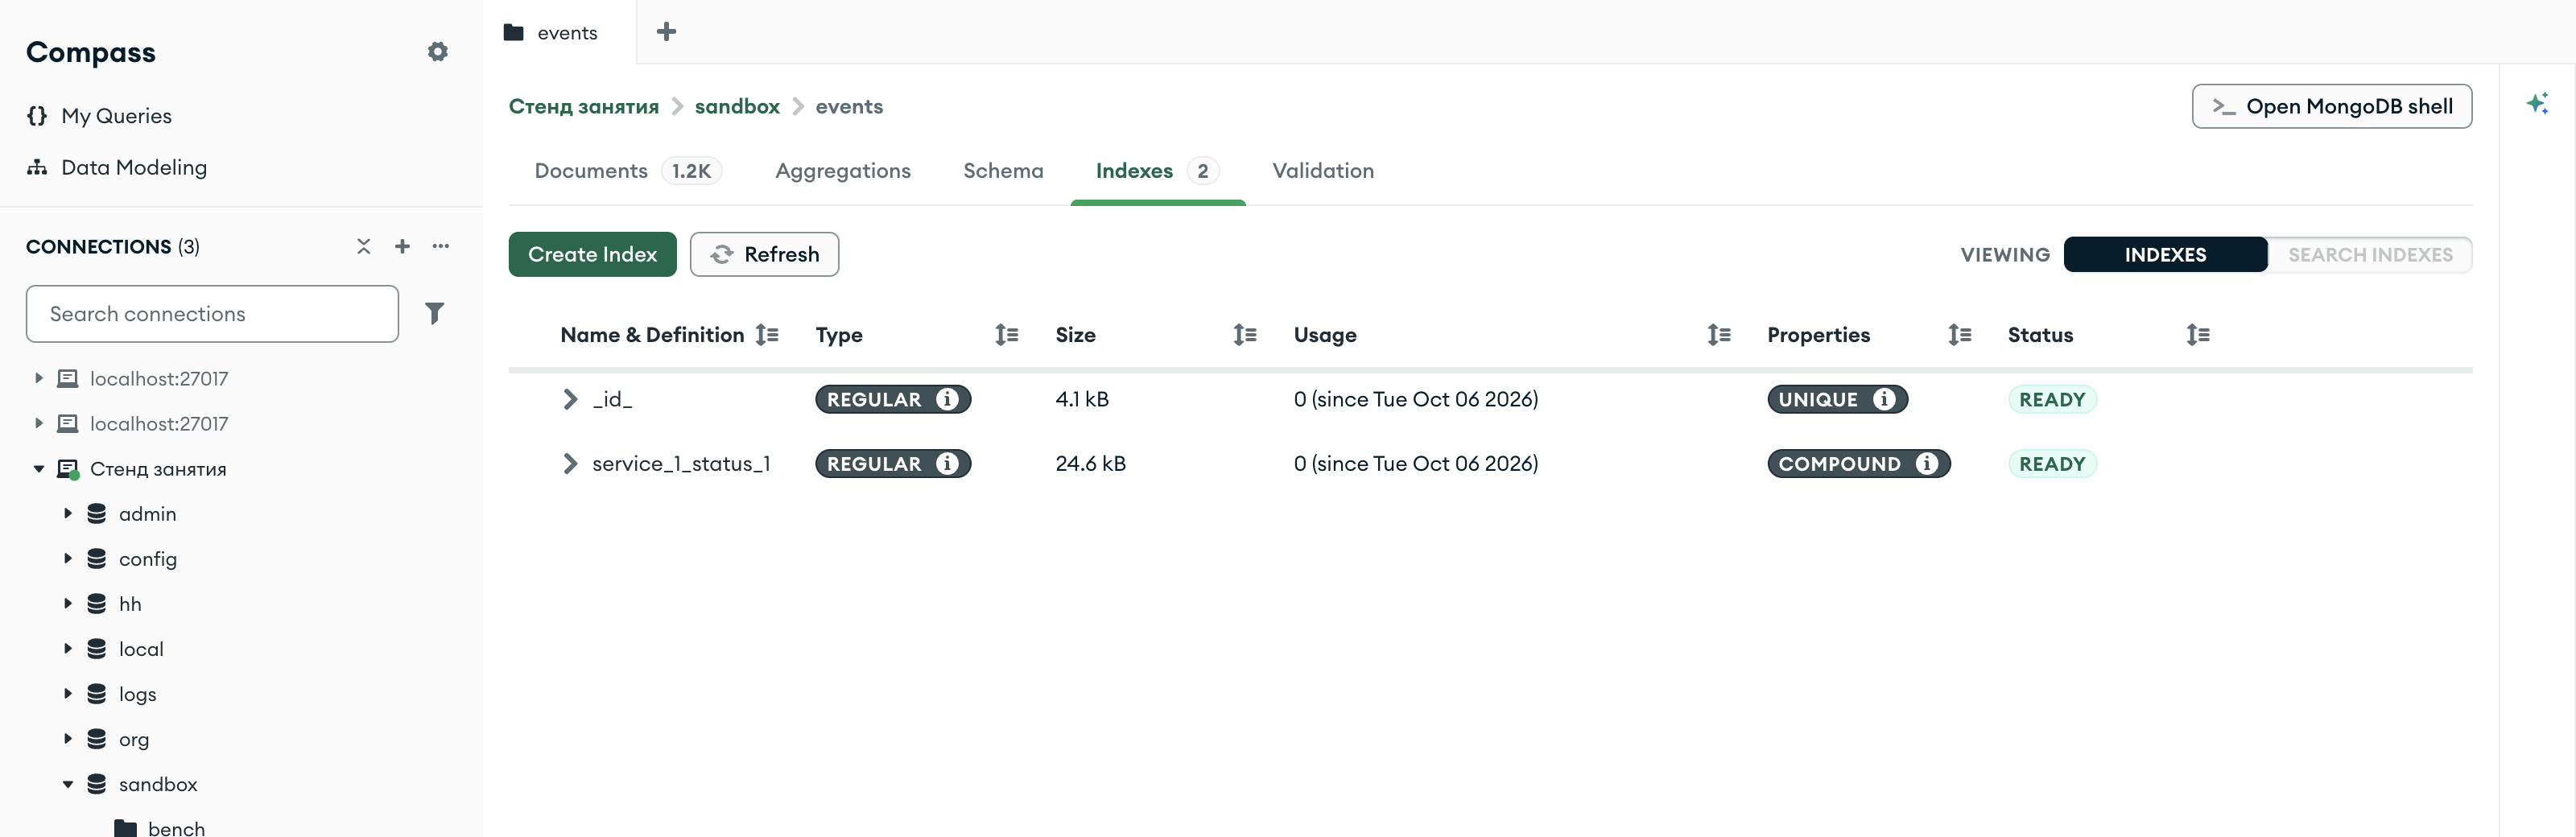Switch to Documents tab
This screenshot has height=837, width=2576.
click(x=628, y=171)
